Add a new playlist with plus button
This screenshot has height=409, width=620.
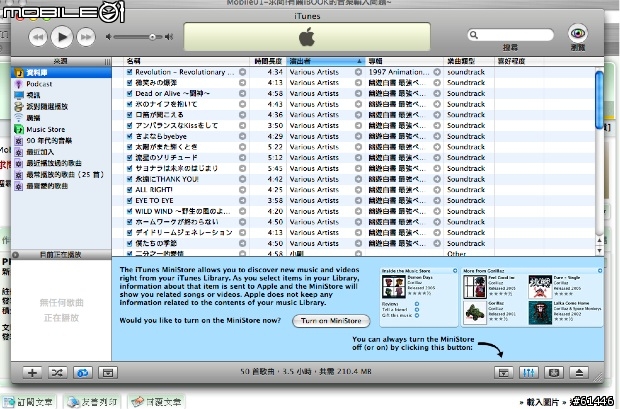pyautogui.click(x=32, y=373)
